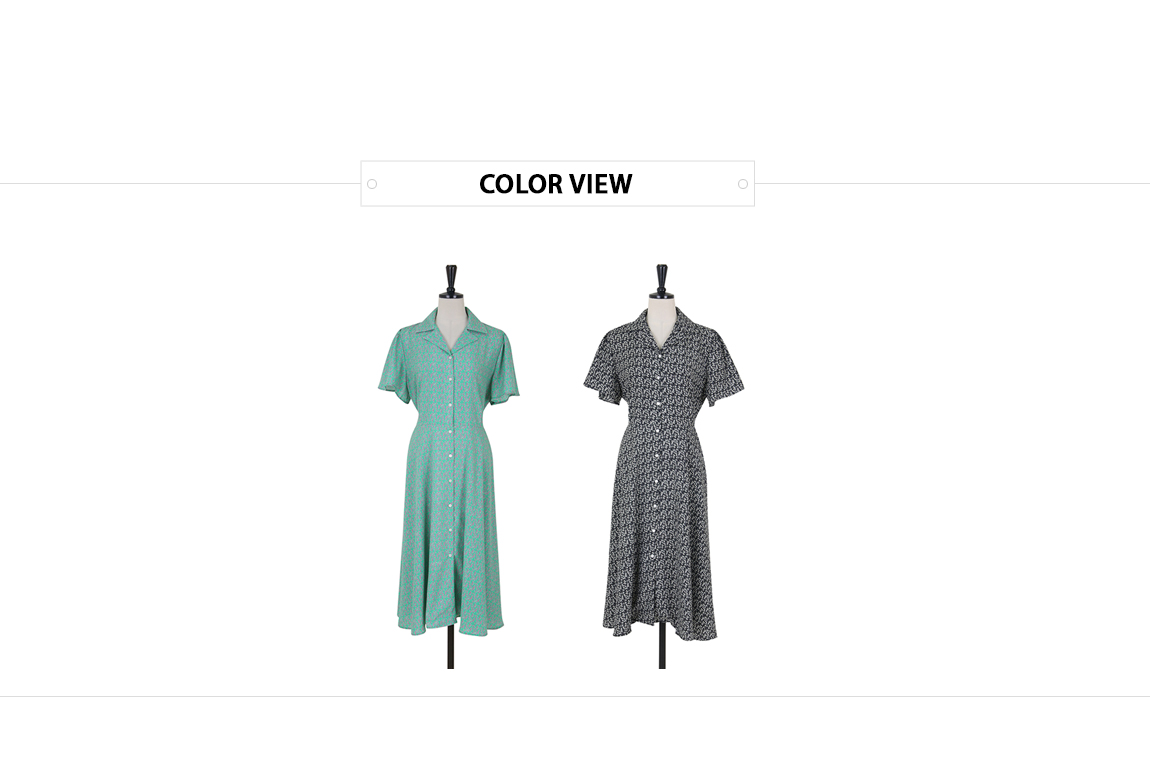This screenshot has width=1150, height=764.
Task: Select the green shirt dress image
Action: tap(449, 467)
